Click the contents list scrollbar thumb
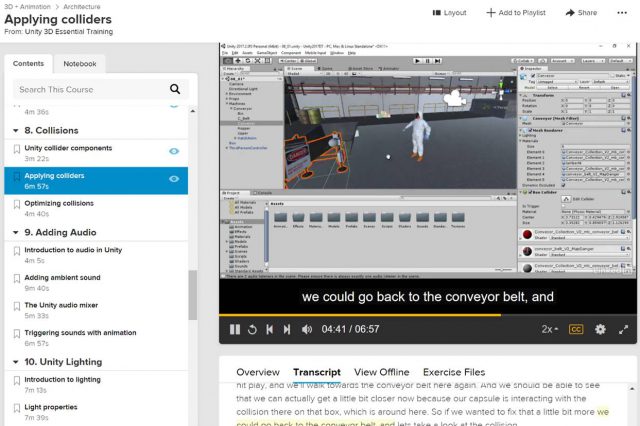 pyautogui.click(x=193, y=295)
